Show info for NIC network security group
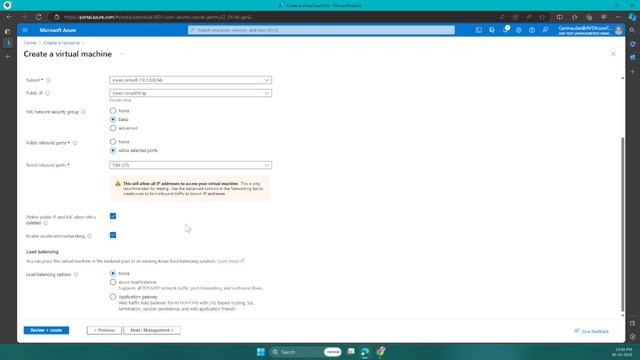The height and width of the screenshot is (360, 640). coord(84,112)
